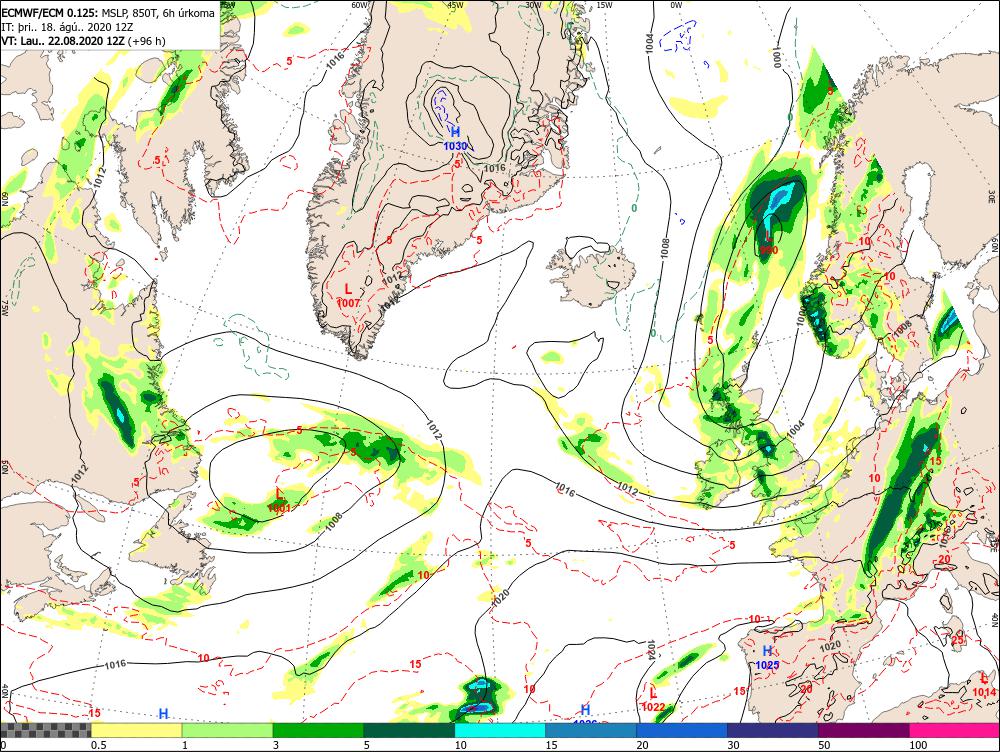Click the "30W" longitude label at top
1000x752 pixels.
click(x=533, y=4)
